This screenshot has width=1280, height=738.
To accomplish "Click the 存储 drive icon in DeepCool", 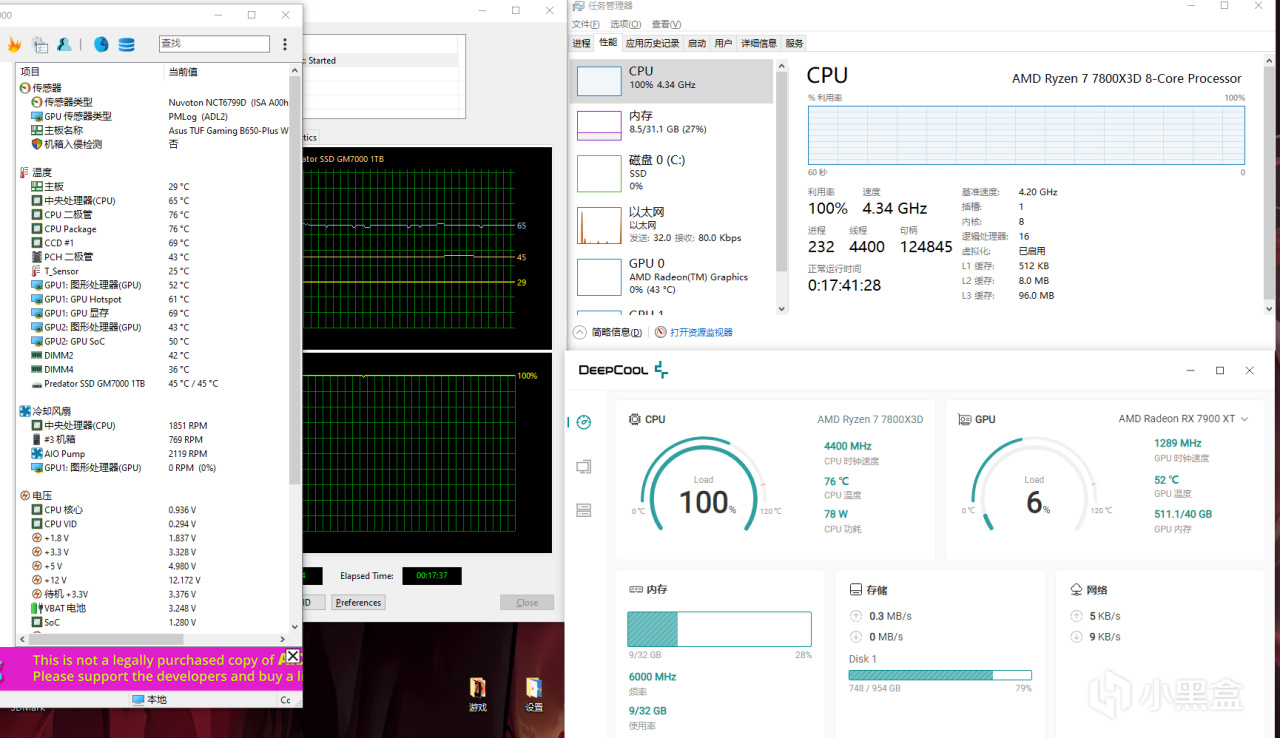I will coord(856,590).
